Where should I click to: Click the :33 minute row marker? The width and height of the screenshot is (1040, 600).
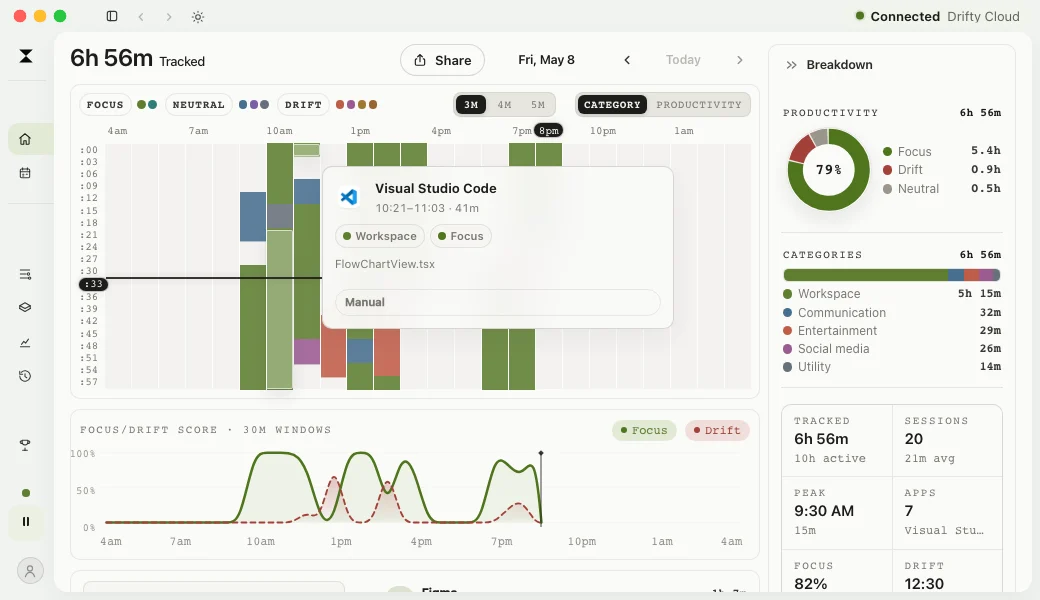94,284
